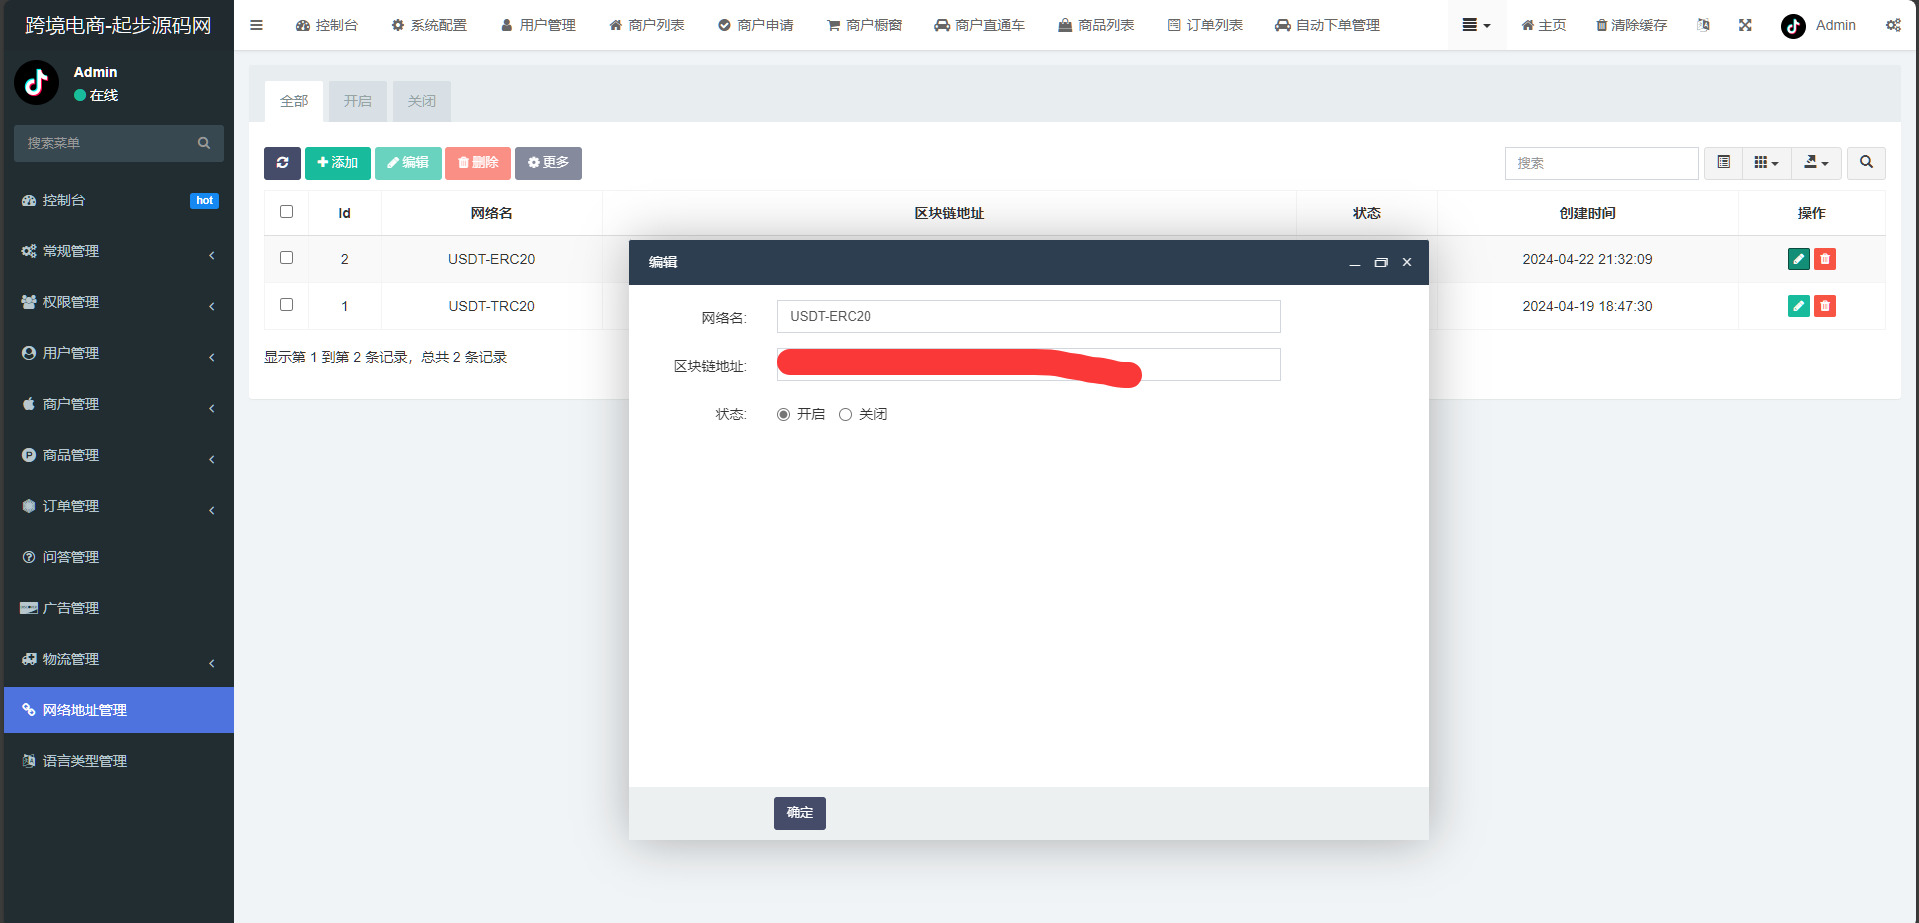1919x923 pixels.
Task: Open the top bar list dropdown menu
Action: pyautogui.click(x=1476, y=25)
